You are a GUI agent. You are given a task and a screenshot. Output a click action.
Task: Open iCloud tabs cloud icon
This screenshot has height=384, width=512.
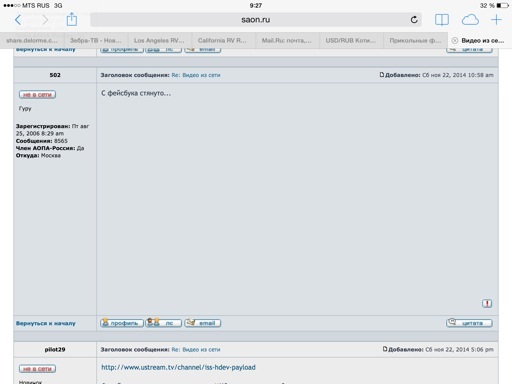click(470, 20)
